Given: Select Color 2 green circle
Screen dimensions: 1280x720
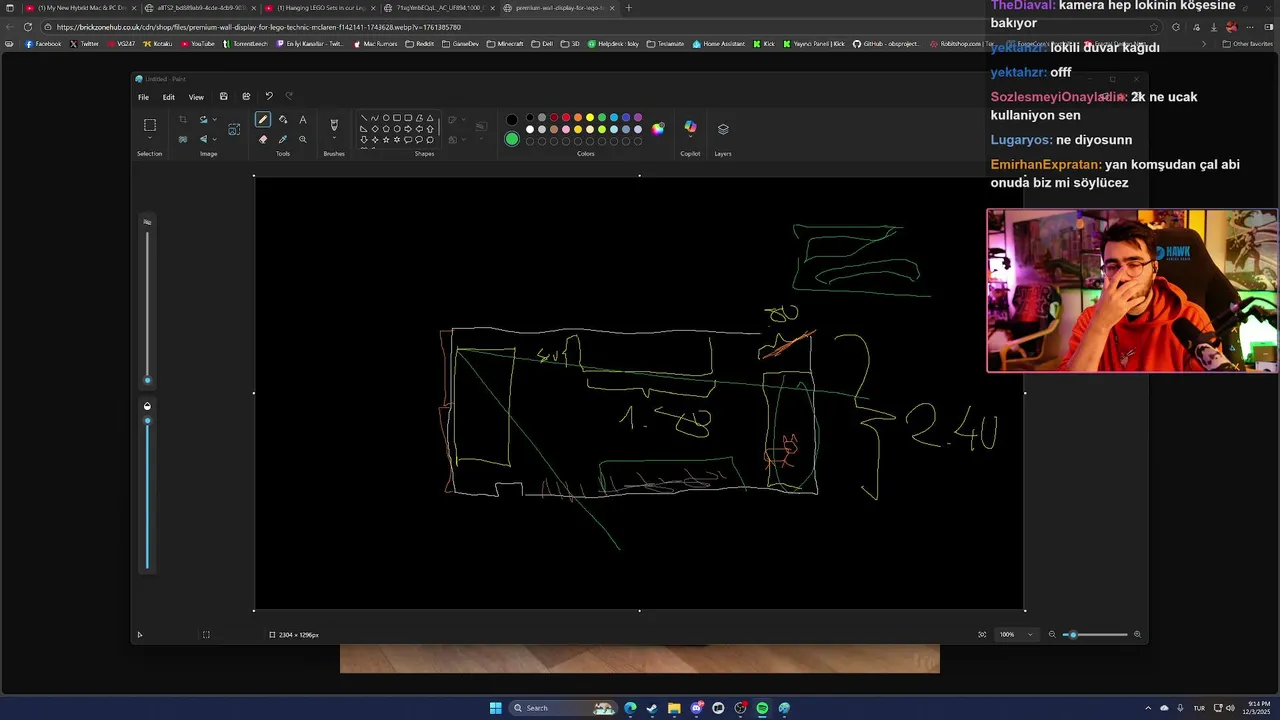Looking at the screenshot, I should point(512,139).
